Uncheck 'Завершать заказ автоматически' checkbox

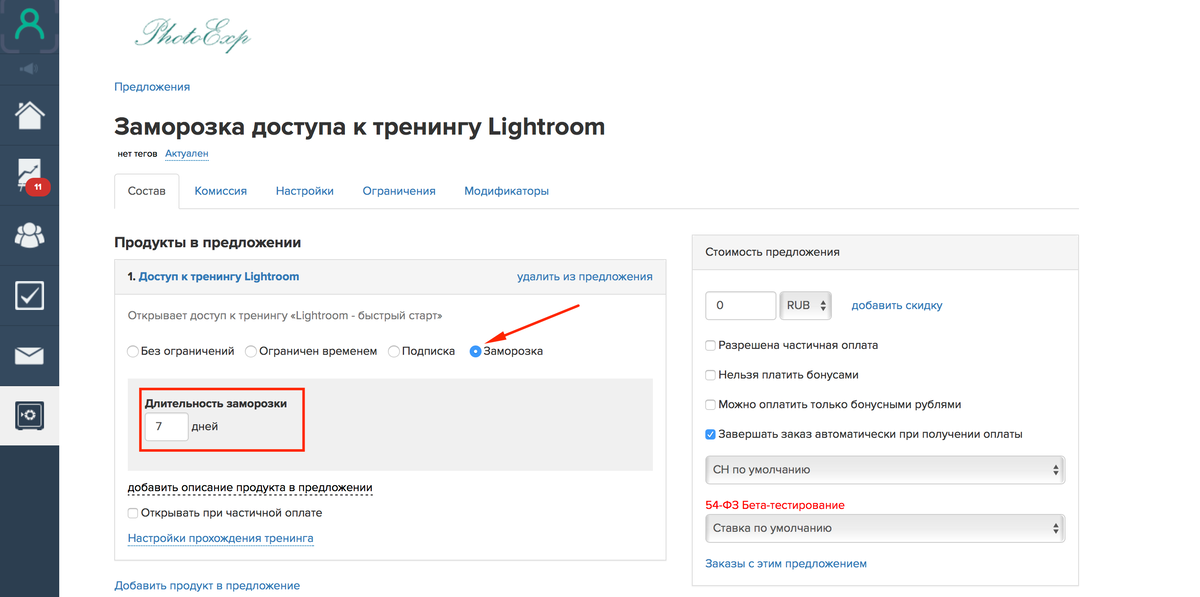pos(710,435)
